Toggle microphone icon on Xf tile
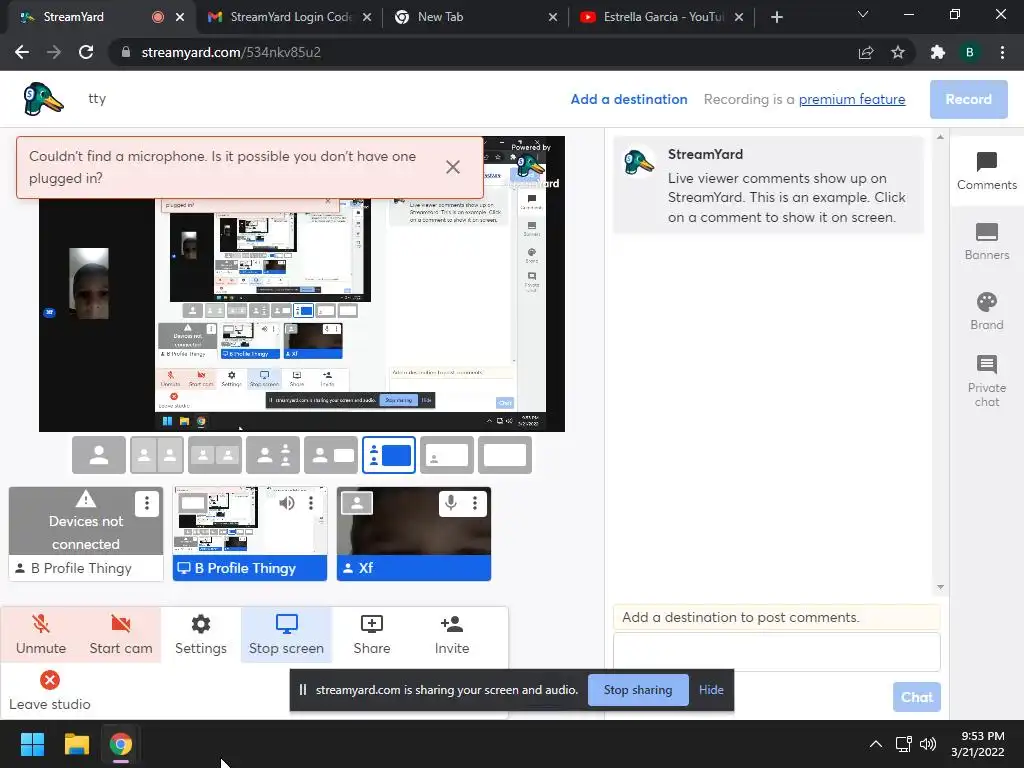The height and width of the screenshot is (768, 1024). pos(451,503)
